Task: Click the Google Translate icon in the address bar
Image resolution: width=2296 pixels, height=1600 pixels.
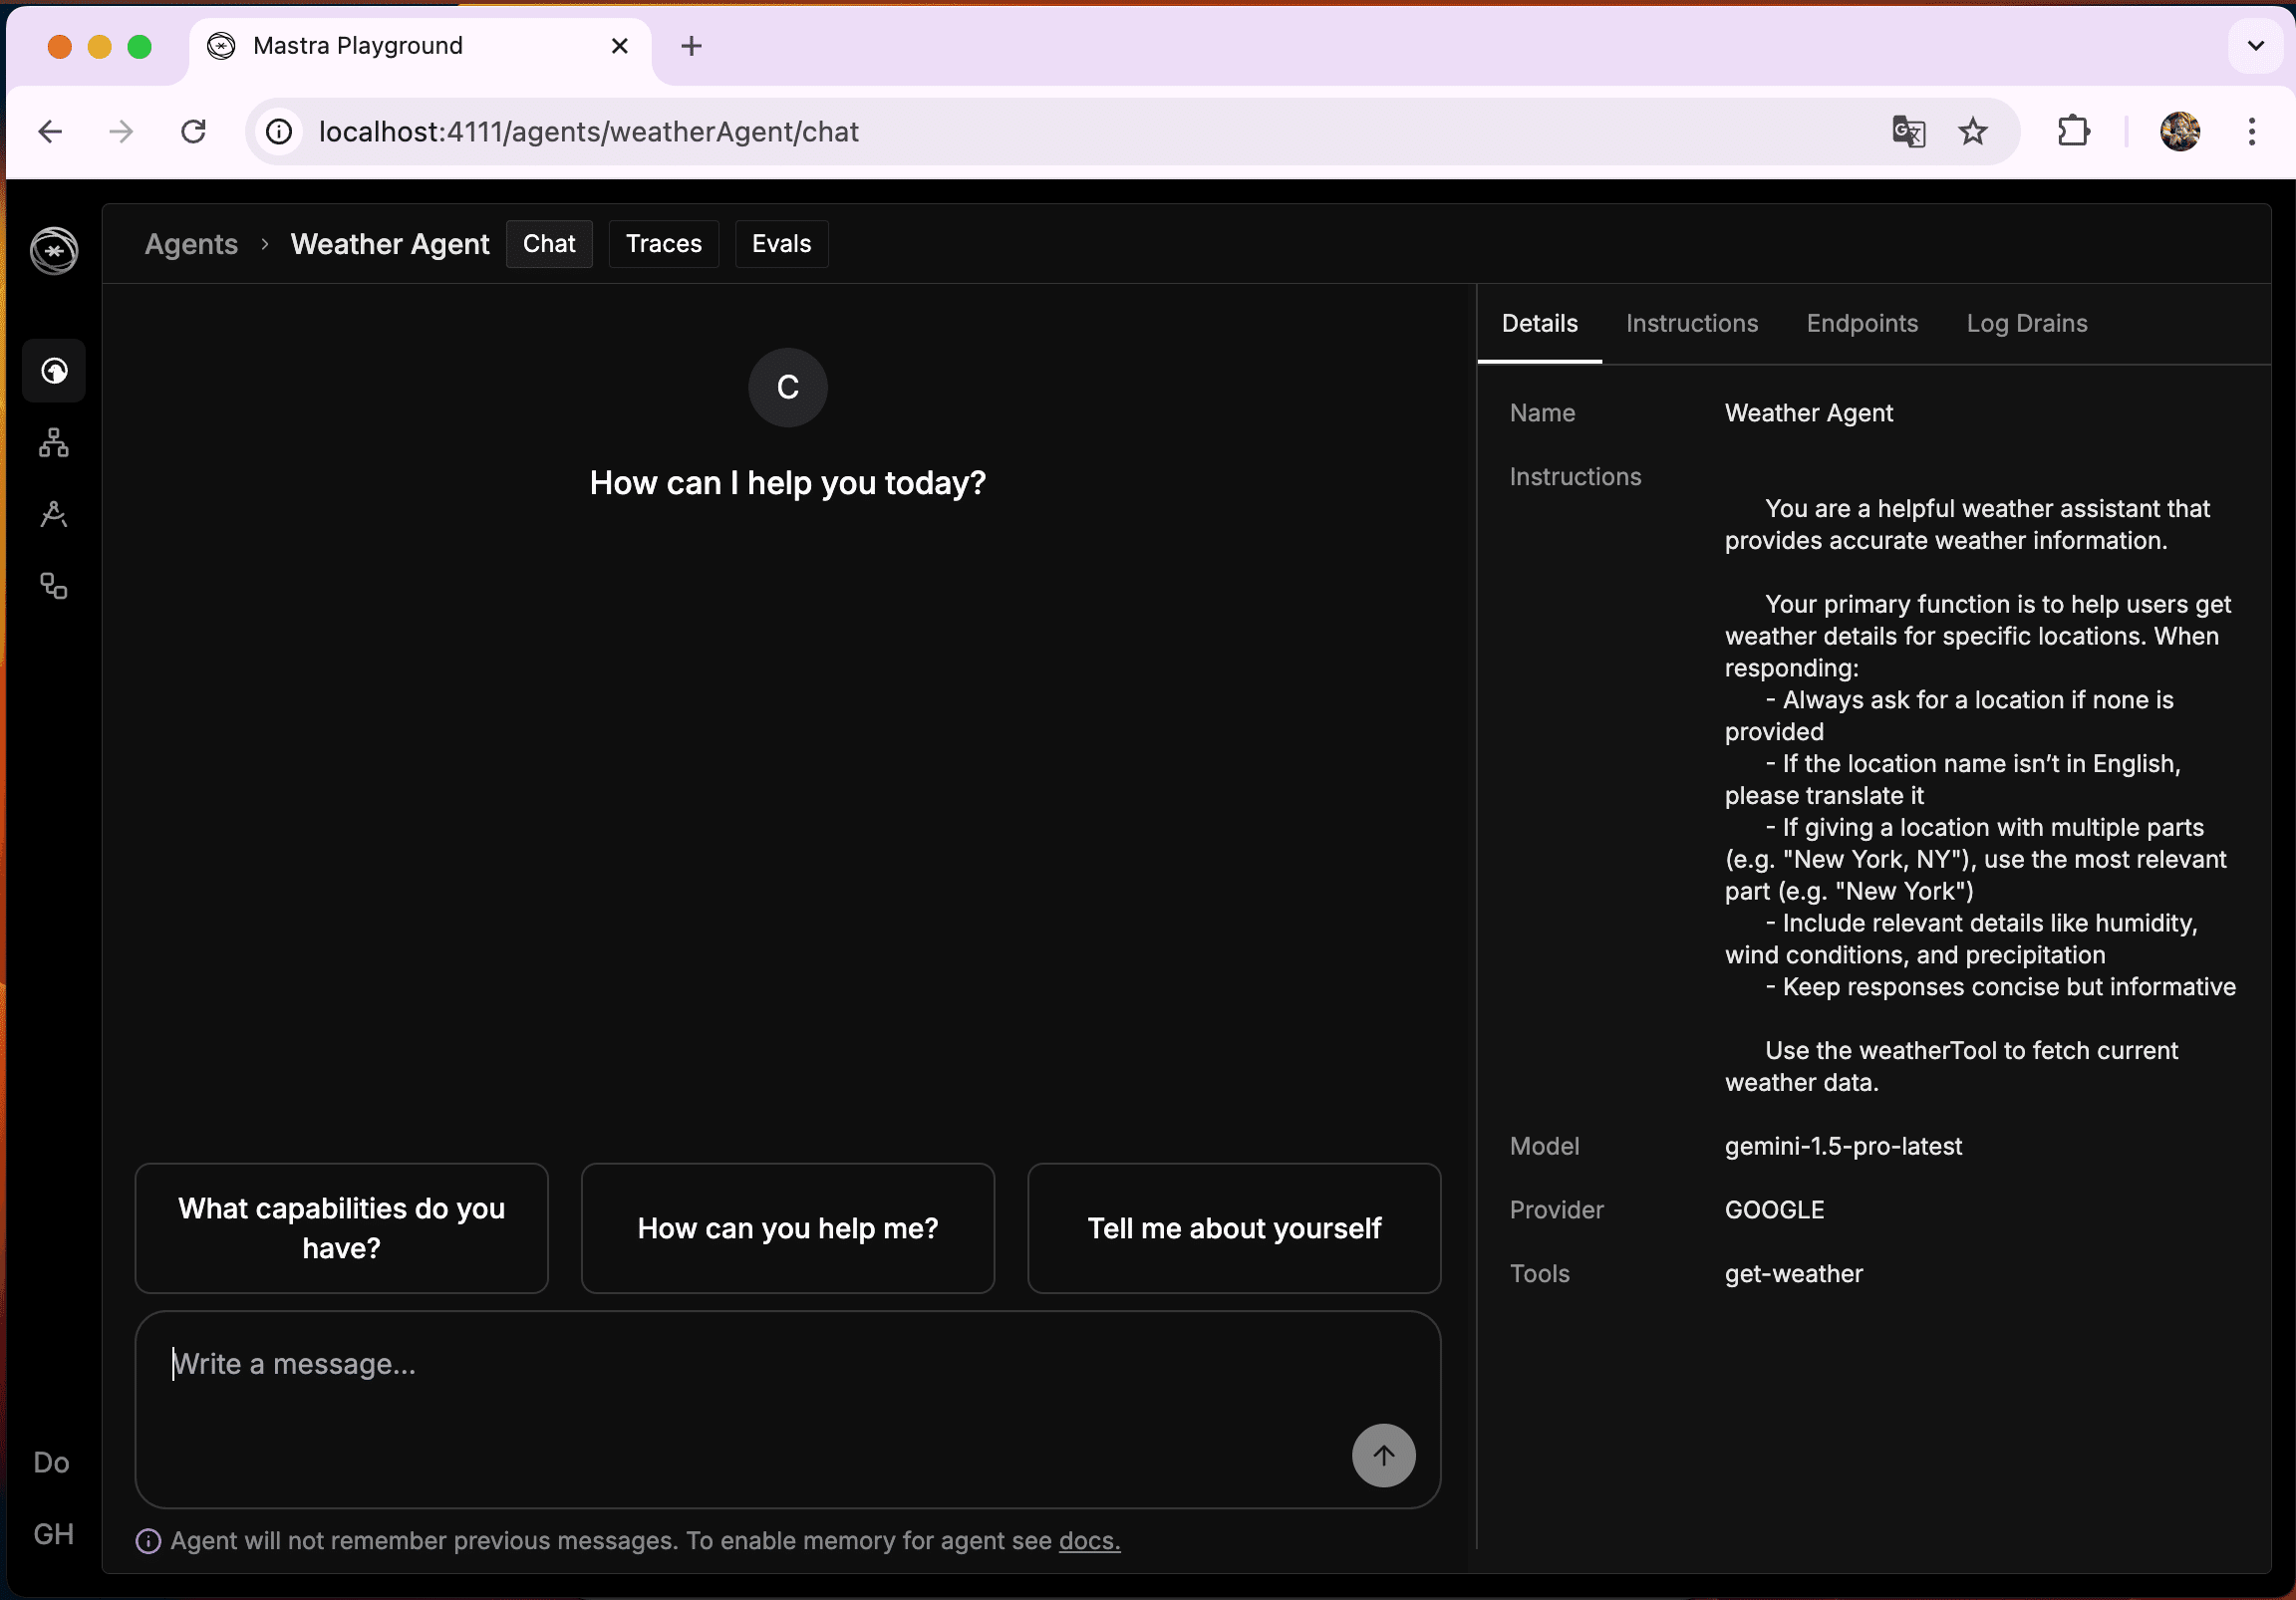Action: pos(1908,131)
